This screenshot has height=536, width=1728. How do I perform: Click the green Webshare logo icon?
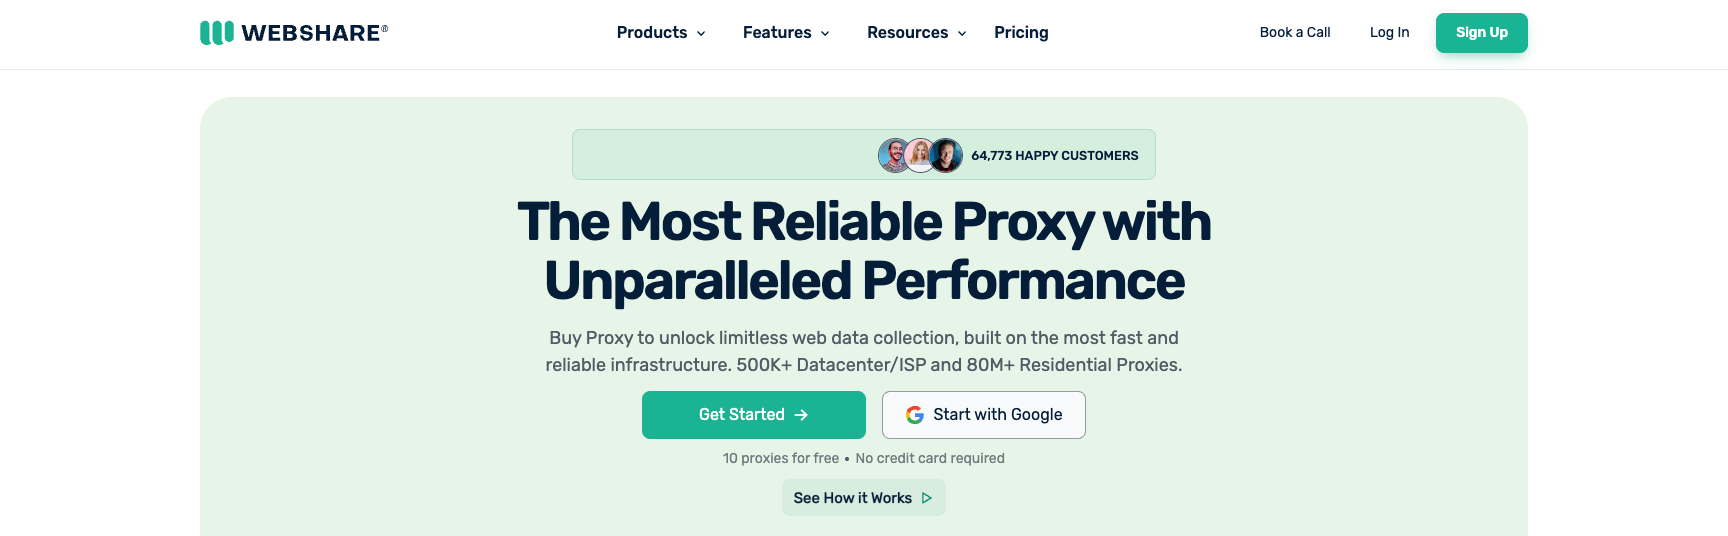[217, 33]
